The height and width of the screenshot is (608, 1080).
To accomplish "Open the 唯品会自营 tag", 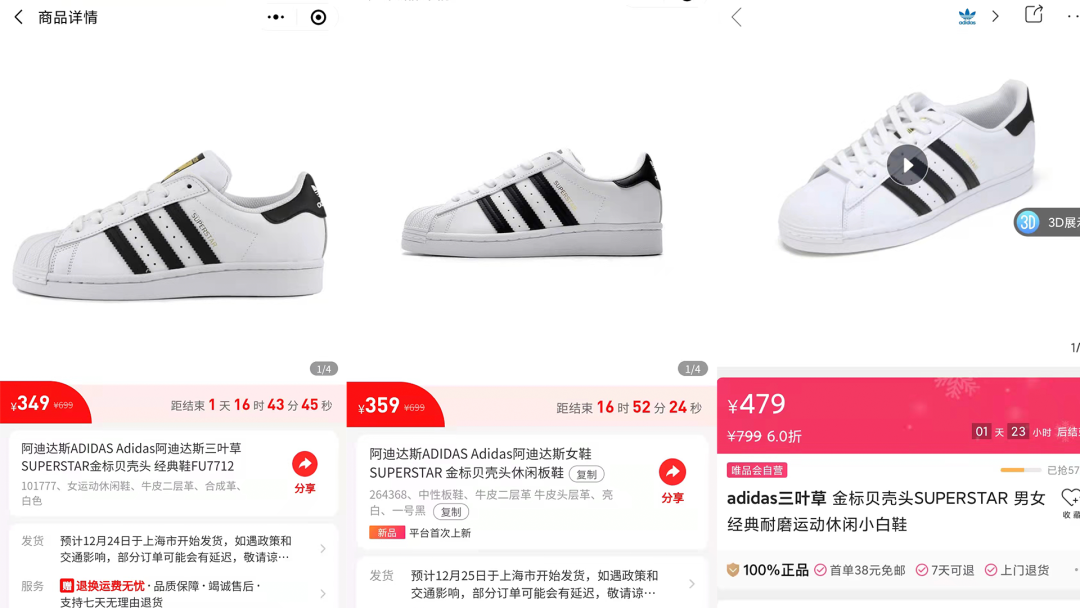I will pos(757,470).
